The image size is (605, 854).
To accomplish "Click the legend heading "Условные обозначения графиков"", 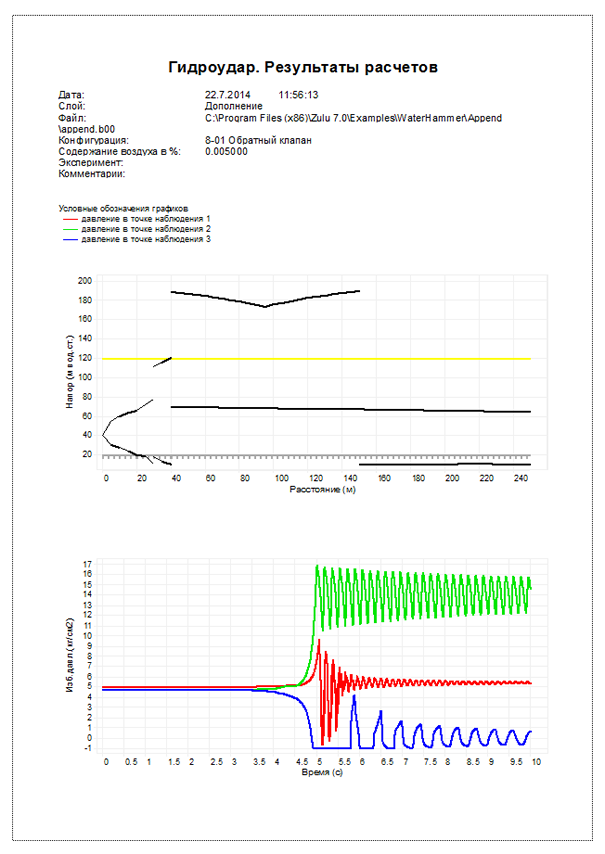I will tap(124, 208).
